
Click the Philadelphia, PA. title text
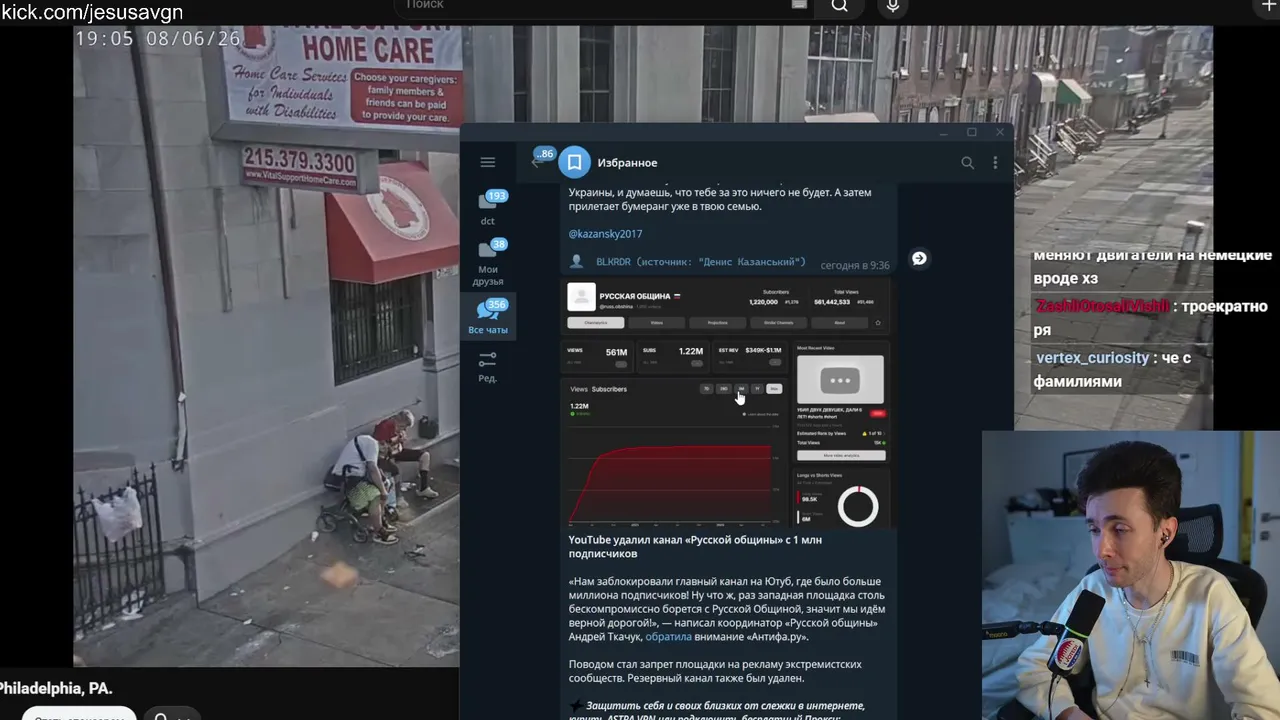pyautogui.click(x=56, y=689)
